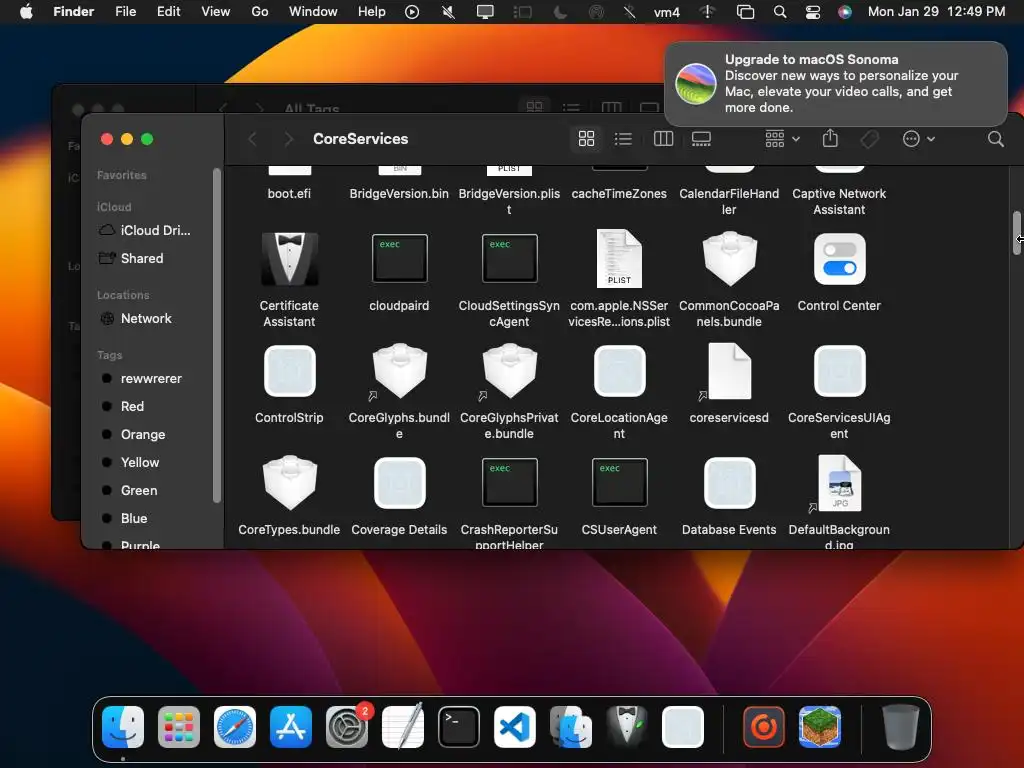Viewport: 1024px width, 768px height.
Task: Open the Apple menu
Action: pos(26,12)
